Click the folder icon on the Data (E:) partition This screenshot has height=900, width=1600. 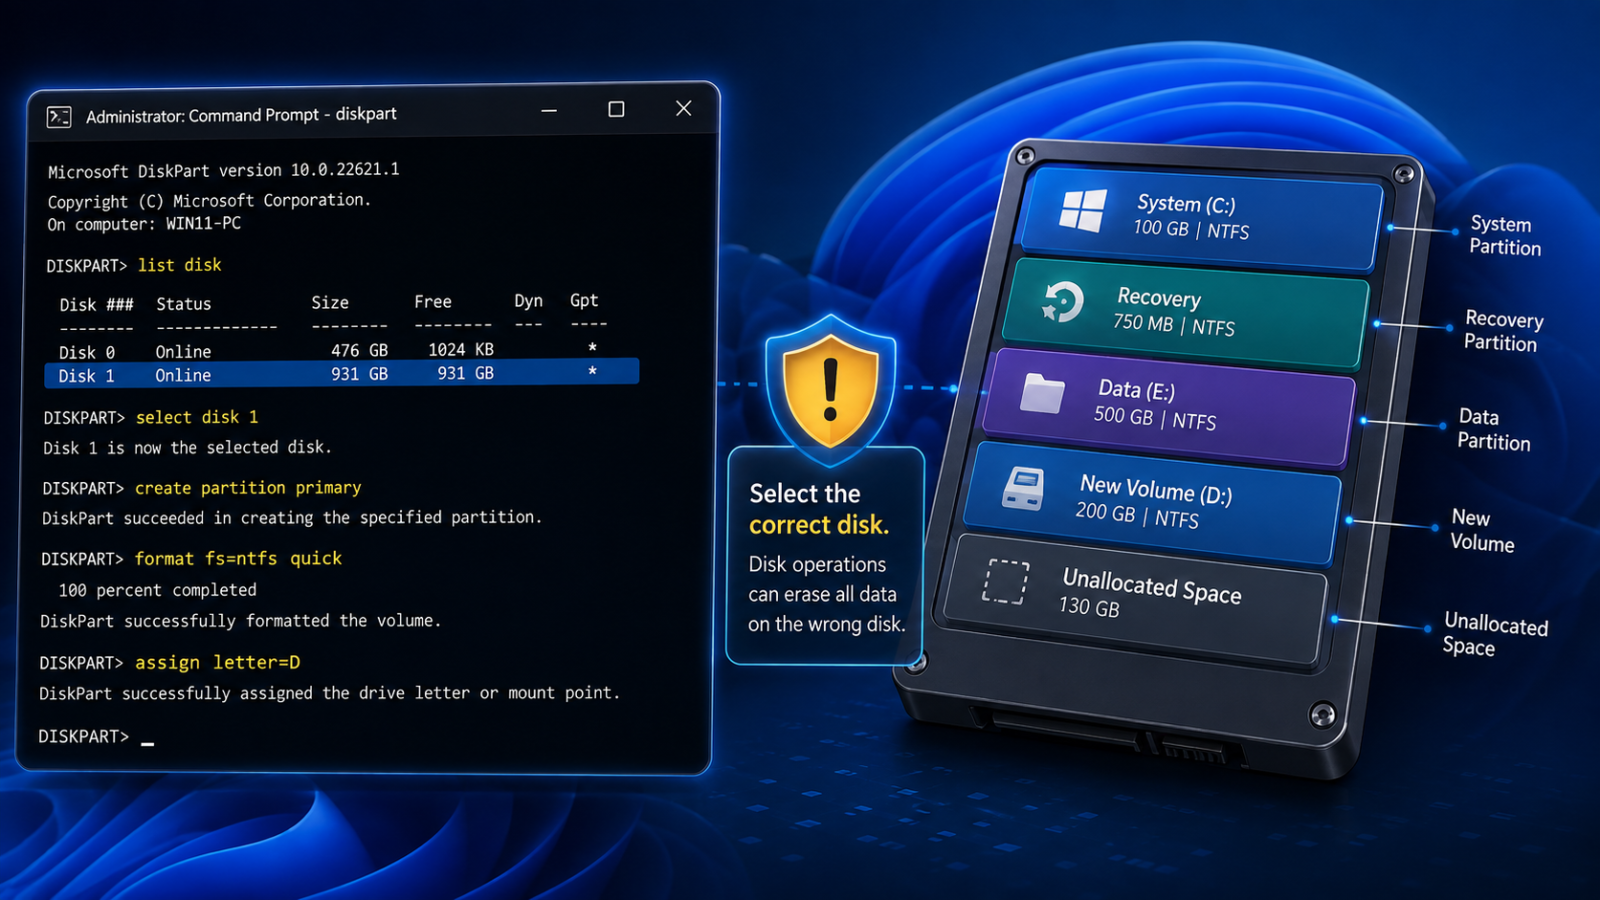click(1042, 393)
